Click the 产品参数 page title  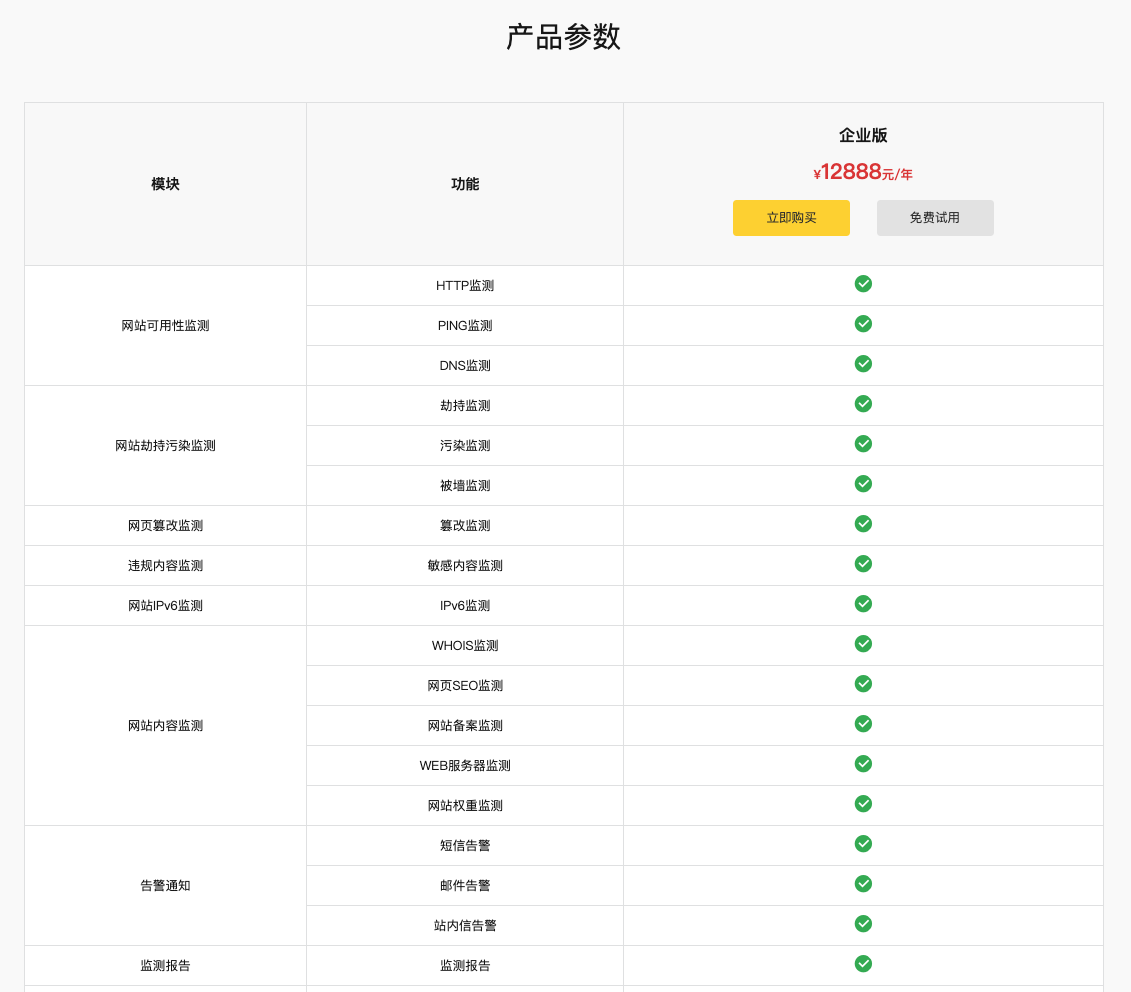pos(564,37)
